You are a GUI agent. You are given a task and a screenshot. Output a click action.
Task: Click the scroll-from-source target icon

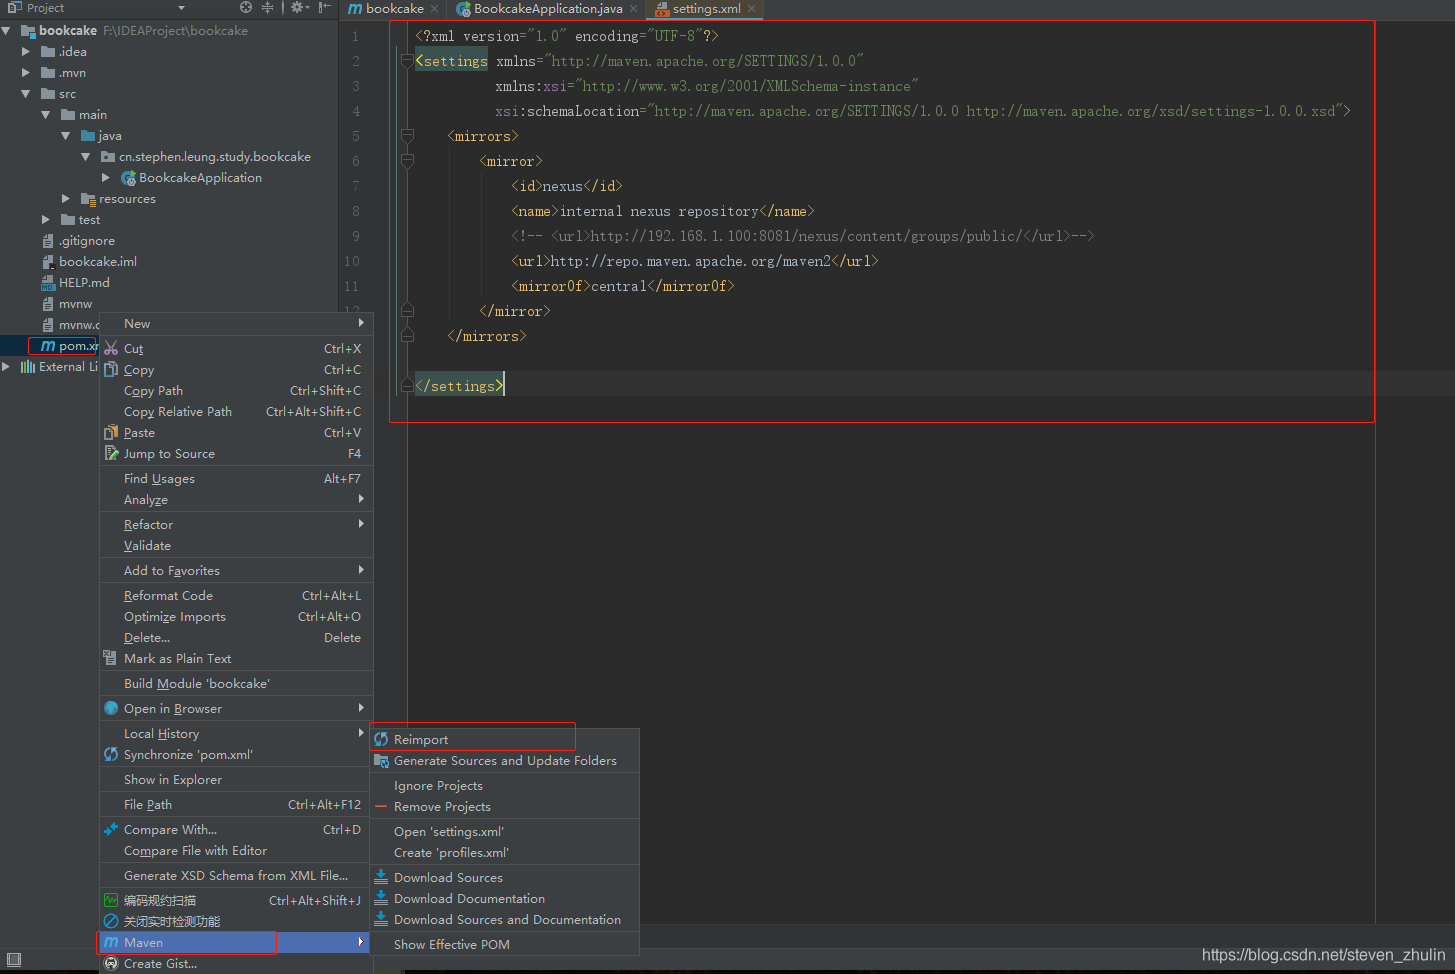pos(246,8)
